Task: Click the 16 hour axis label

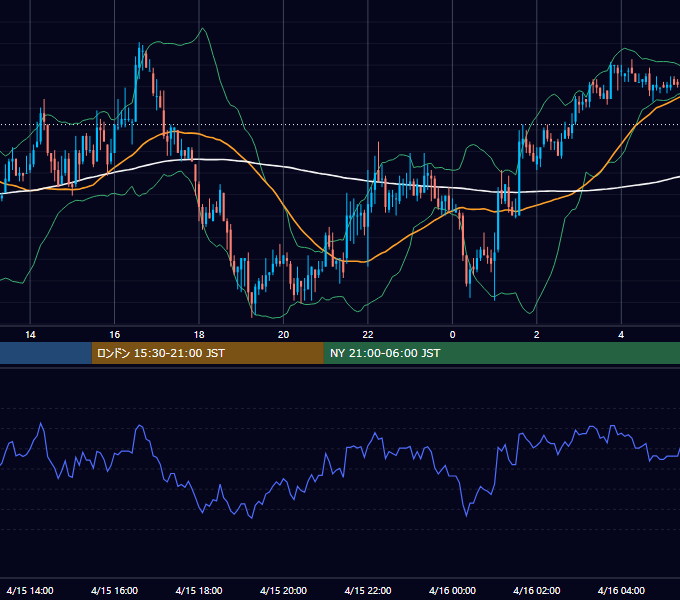Action: click(114, 335)
